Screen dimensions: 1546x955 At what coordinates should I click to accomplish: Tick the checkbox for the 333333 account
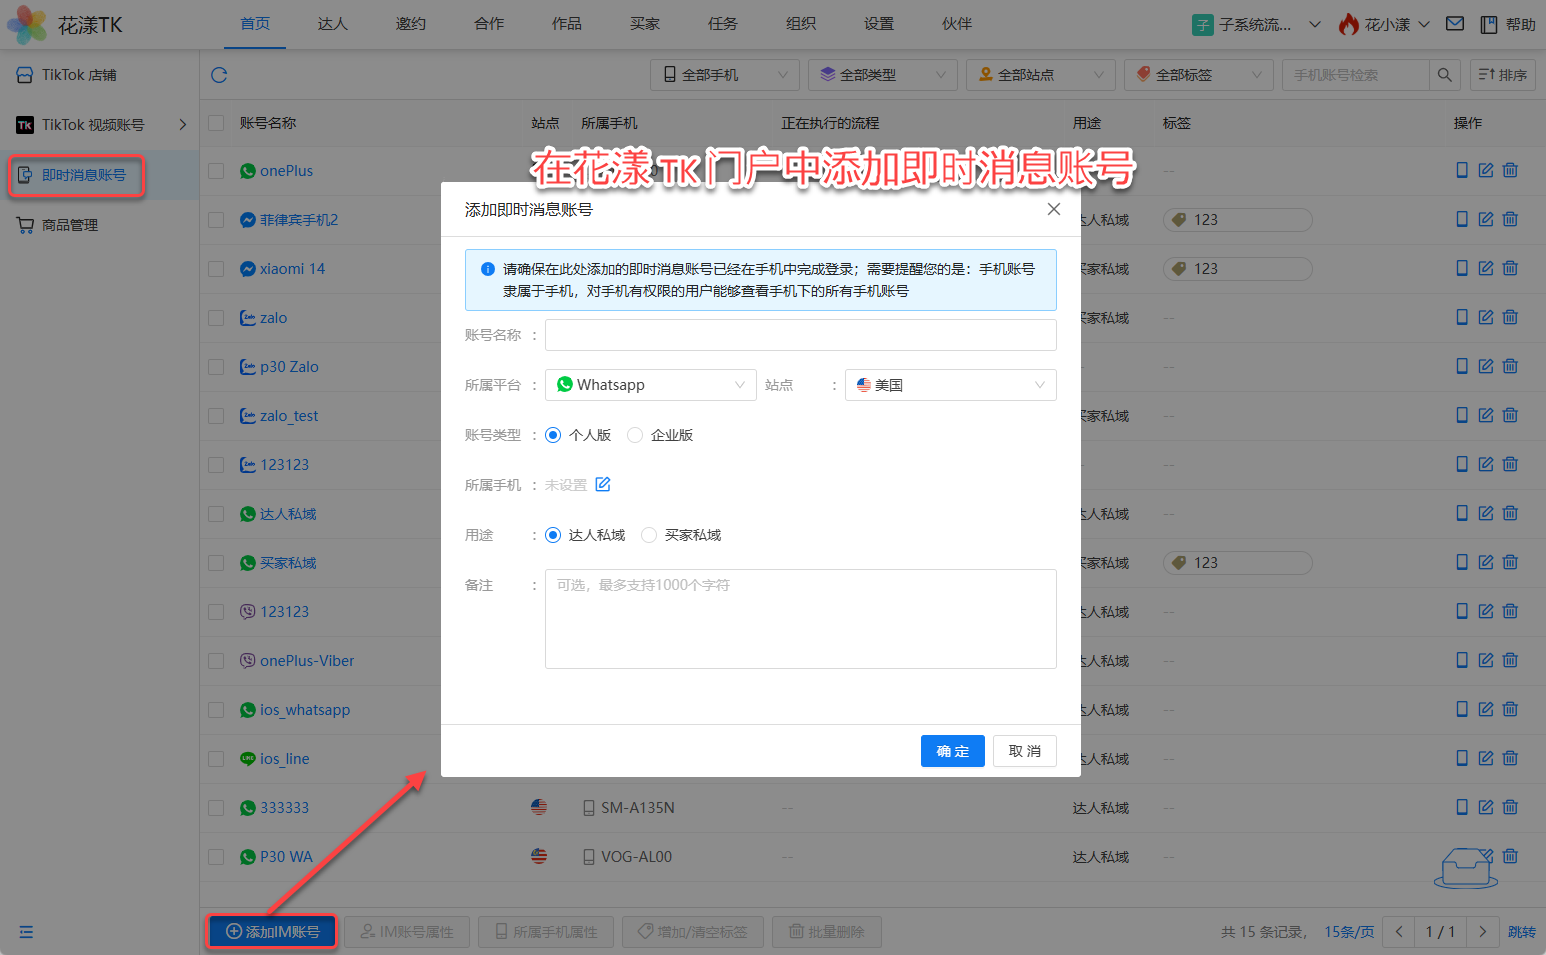pyautogui.click(x=216, y=808)
